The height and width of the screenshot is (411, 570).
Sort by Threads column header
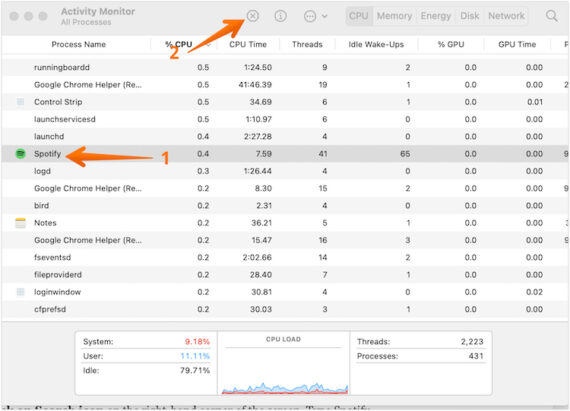[x=307, y=44]
